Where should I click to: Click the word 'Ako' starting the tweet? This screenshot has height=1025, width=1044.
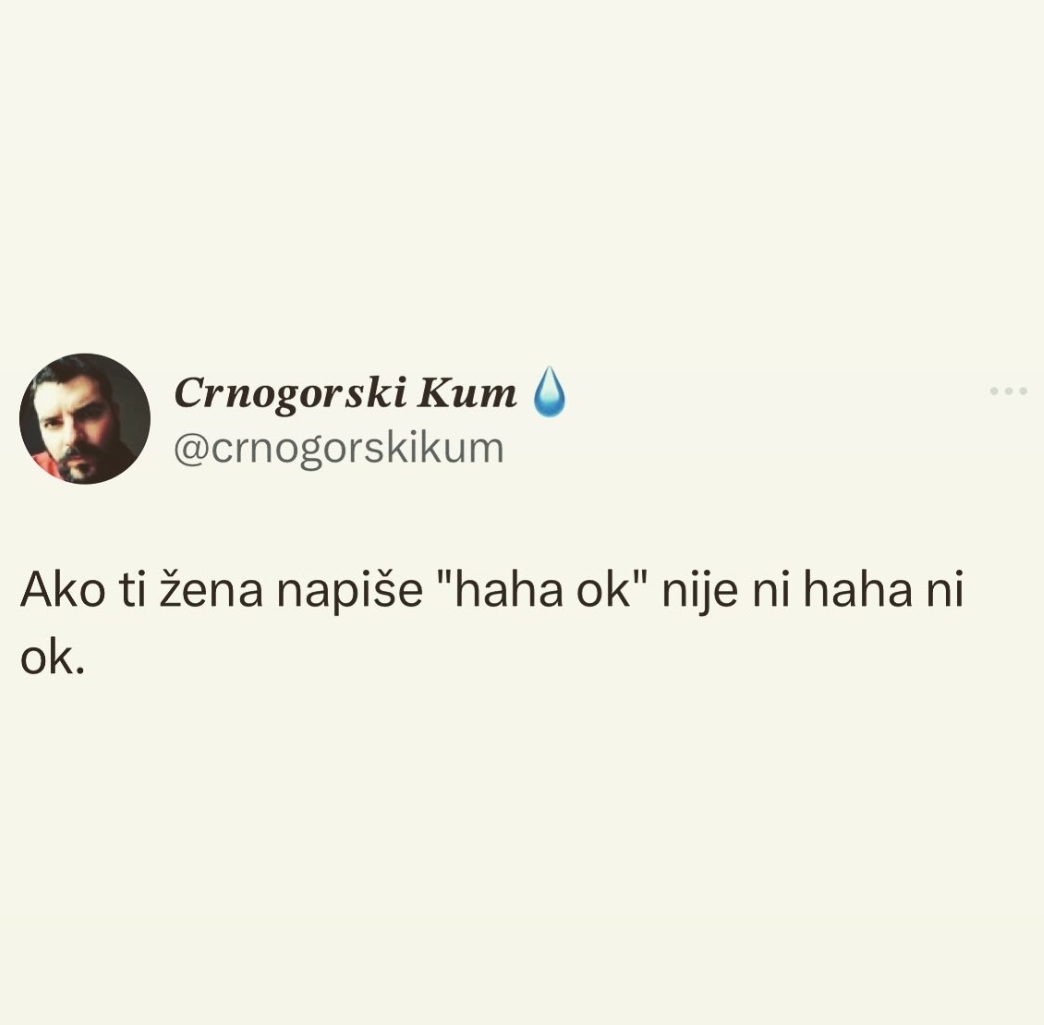coord(62,590)
